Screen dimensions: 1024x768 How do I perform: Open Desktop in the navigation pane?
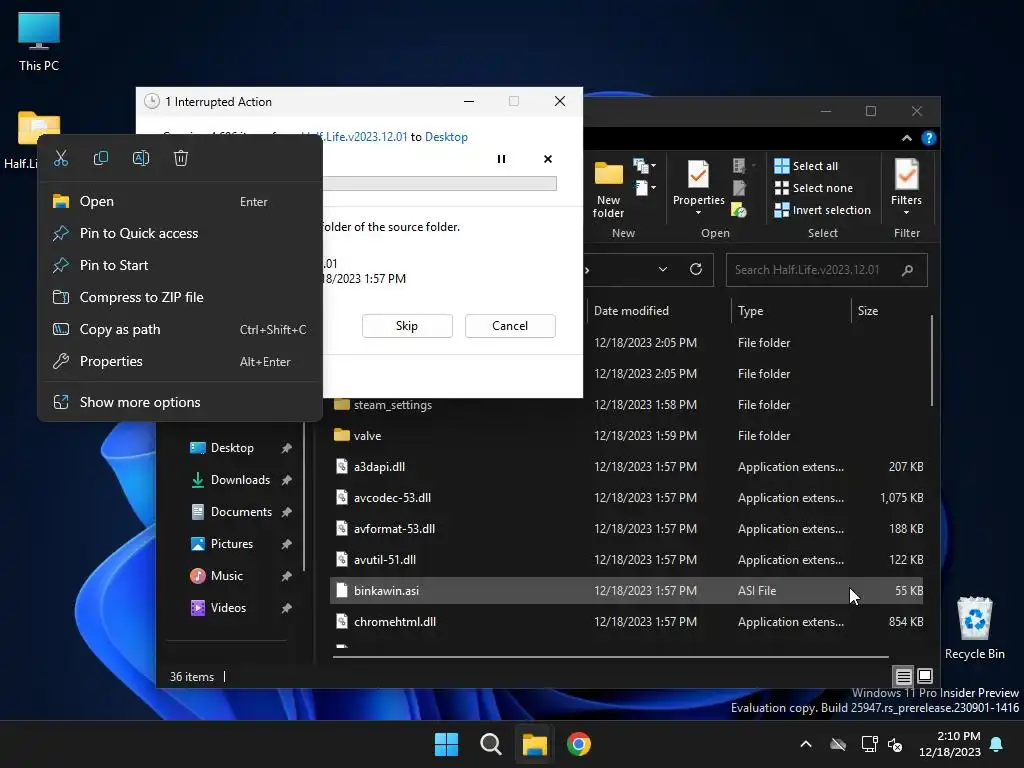click(x=232, y=448)
